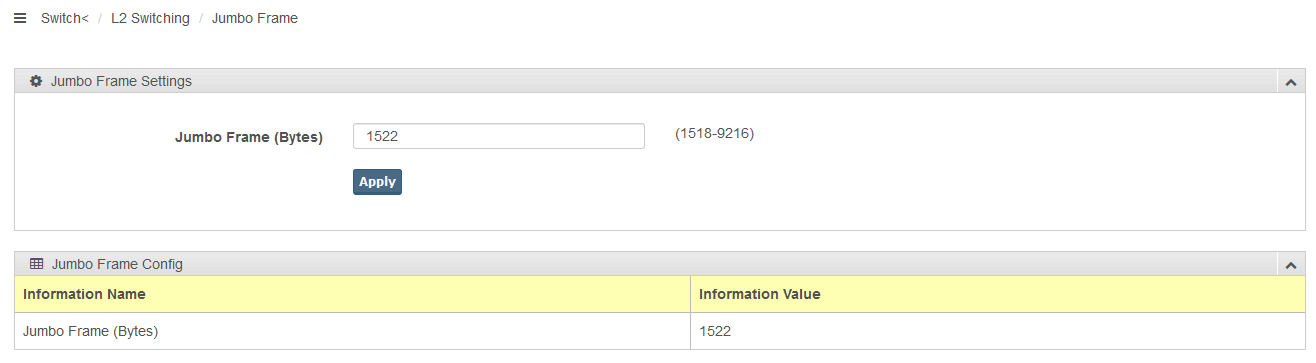This screenshot has height=363, width=1316.
Task: Click the Jumbo Frame (Bytes) table cell
Action: [x=353, y=331]
